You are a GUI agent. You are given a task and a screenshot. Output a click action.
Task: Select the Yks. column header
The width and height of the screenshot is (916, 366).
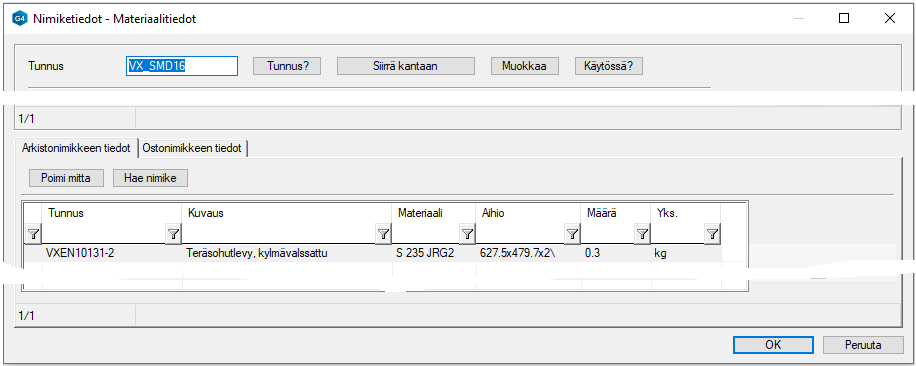(x=685, y=214)
